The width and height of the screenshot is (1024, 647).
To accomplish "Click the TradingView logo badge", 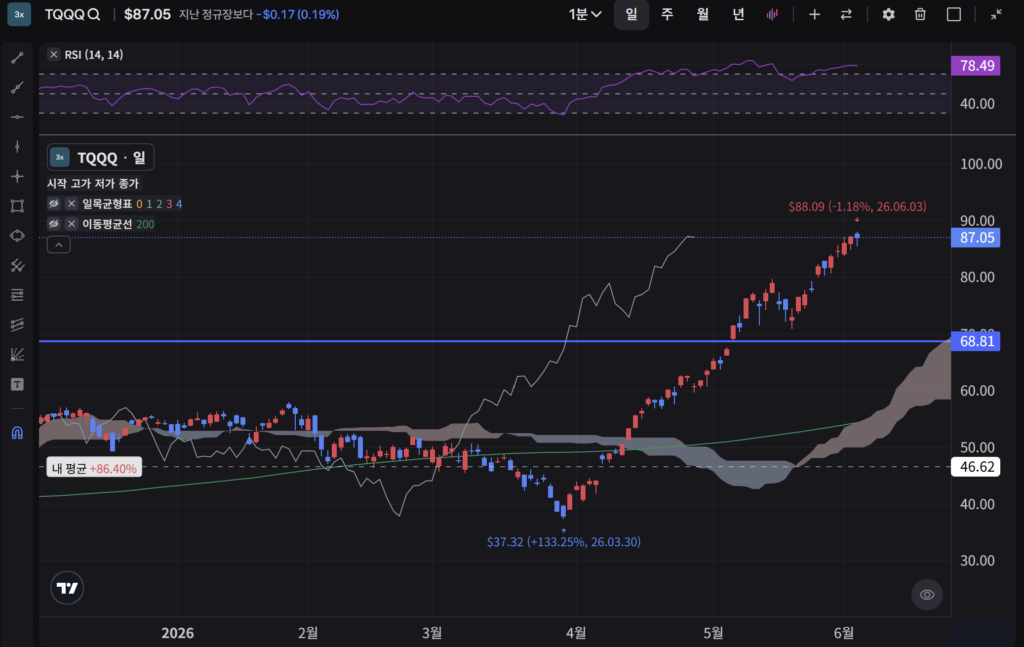I will coord(67,588).
